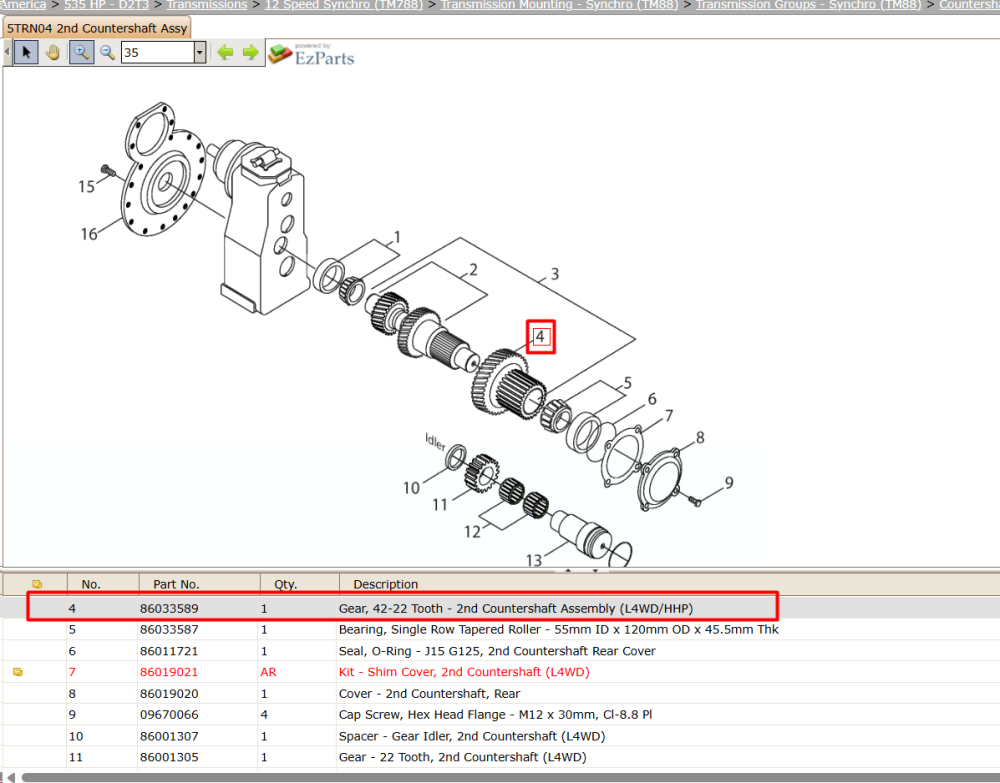Select part number 86001305

[169, 757]
